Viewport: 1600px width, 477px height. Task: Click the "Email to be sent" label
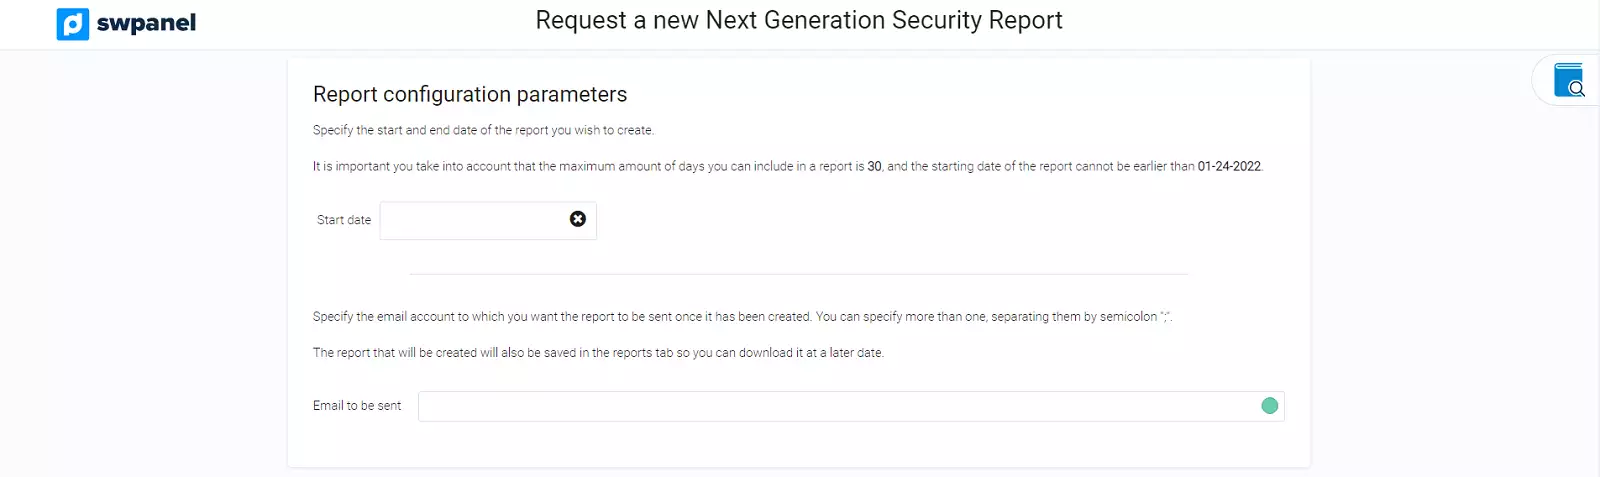click(x=357, y=406)
